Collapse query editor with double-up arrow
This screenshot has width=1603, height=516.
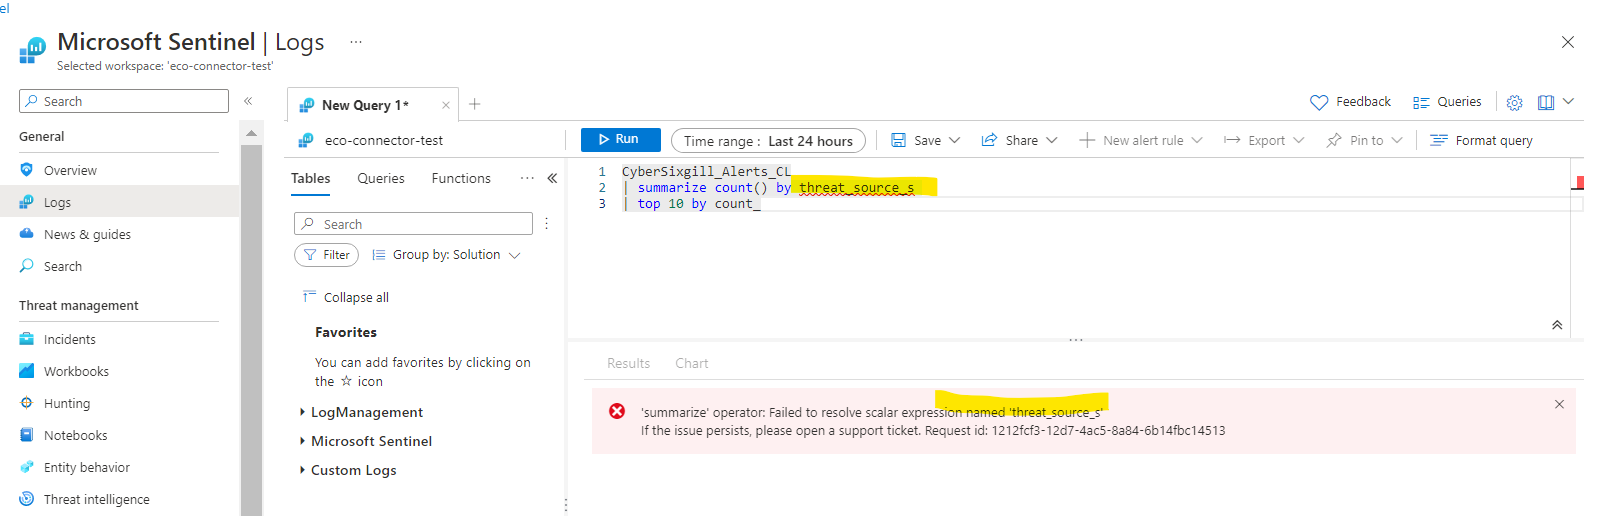[x=1557, y=325]
